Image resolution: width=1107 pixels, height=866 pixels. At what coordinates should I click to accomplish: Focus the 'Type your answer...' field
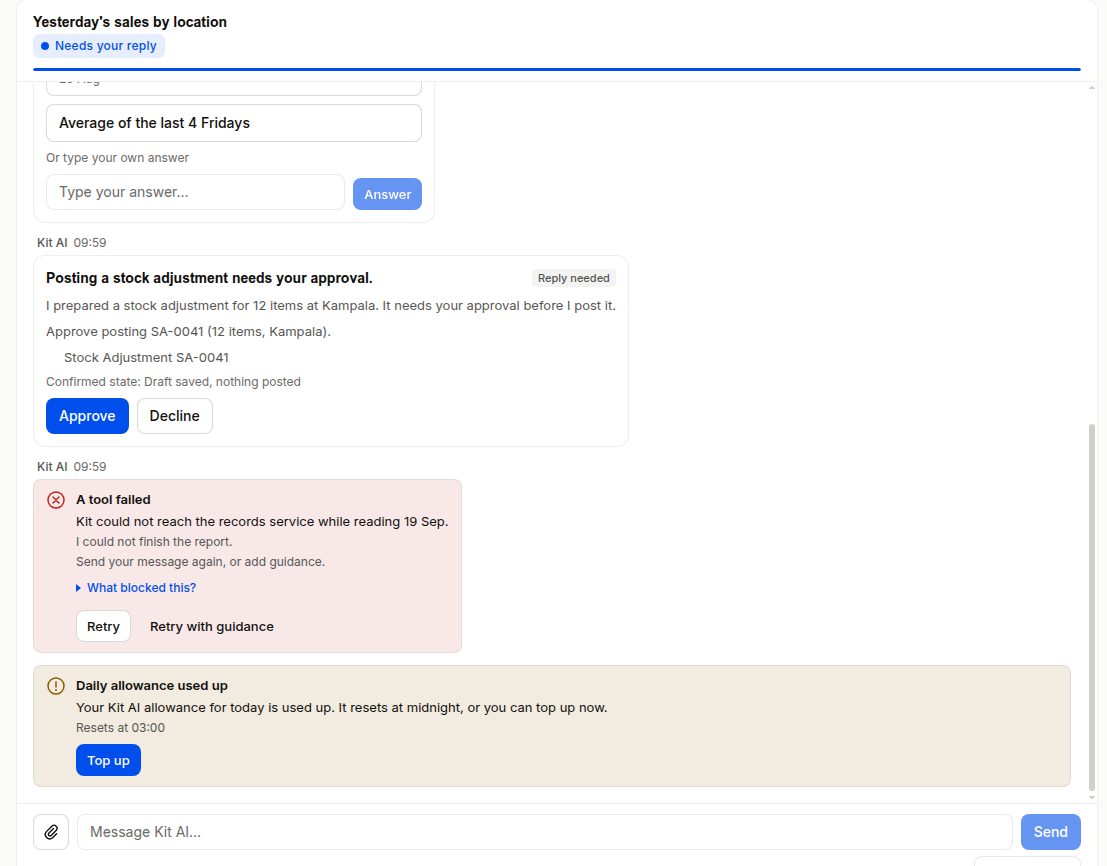click(195, 192)
